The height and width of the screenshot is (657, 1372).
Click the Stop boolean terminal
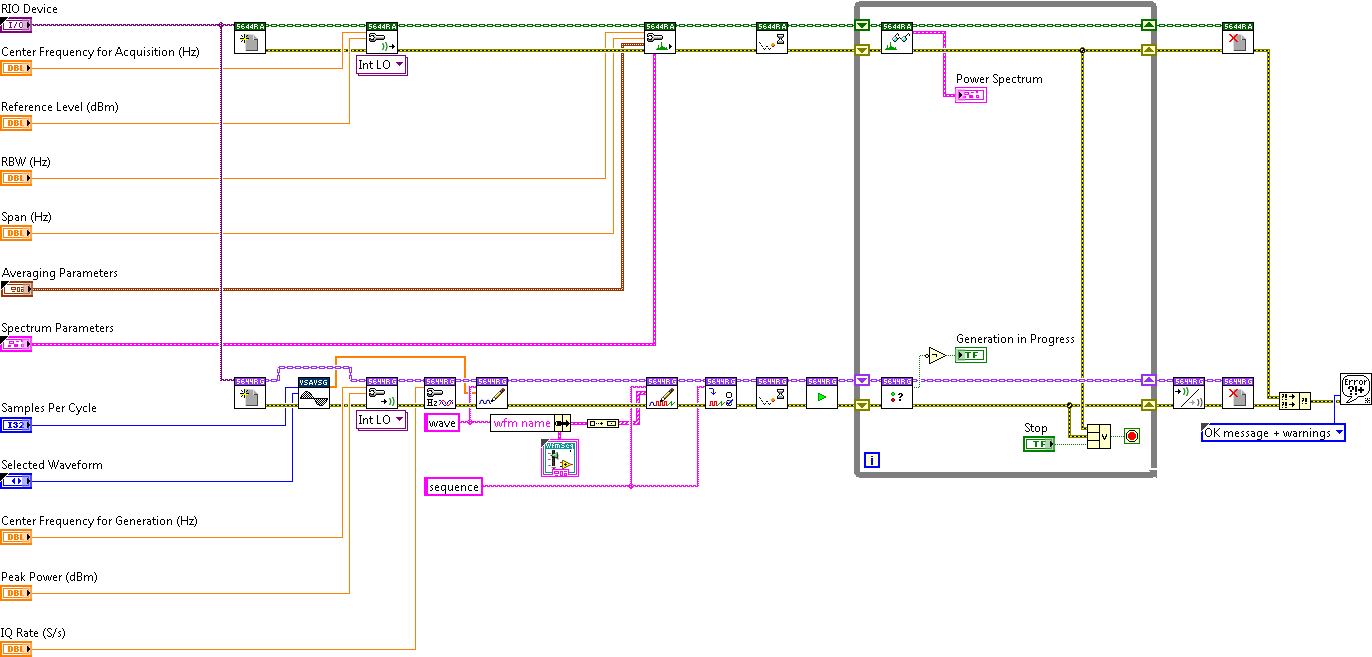(x=1038, y=443)
